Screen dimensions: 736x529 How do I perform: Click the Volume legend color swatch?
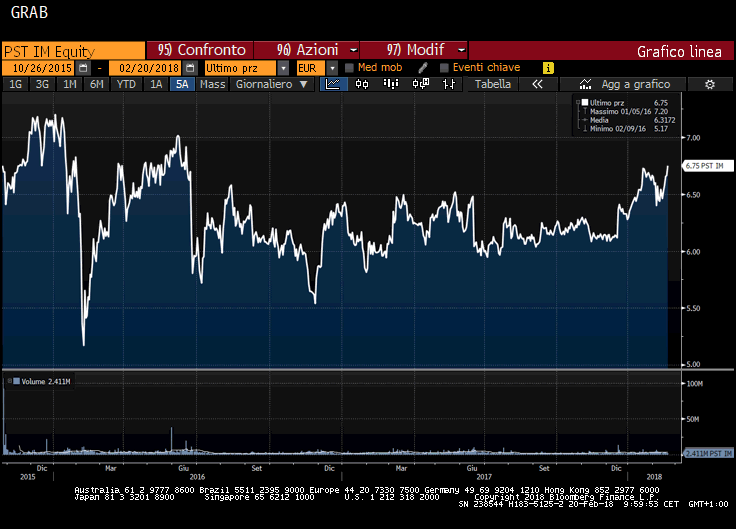pyautogui.click(x=9, y=381)
